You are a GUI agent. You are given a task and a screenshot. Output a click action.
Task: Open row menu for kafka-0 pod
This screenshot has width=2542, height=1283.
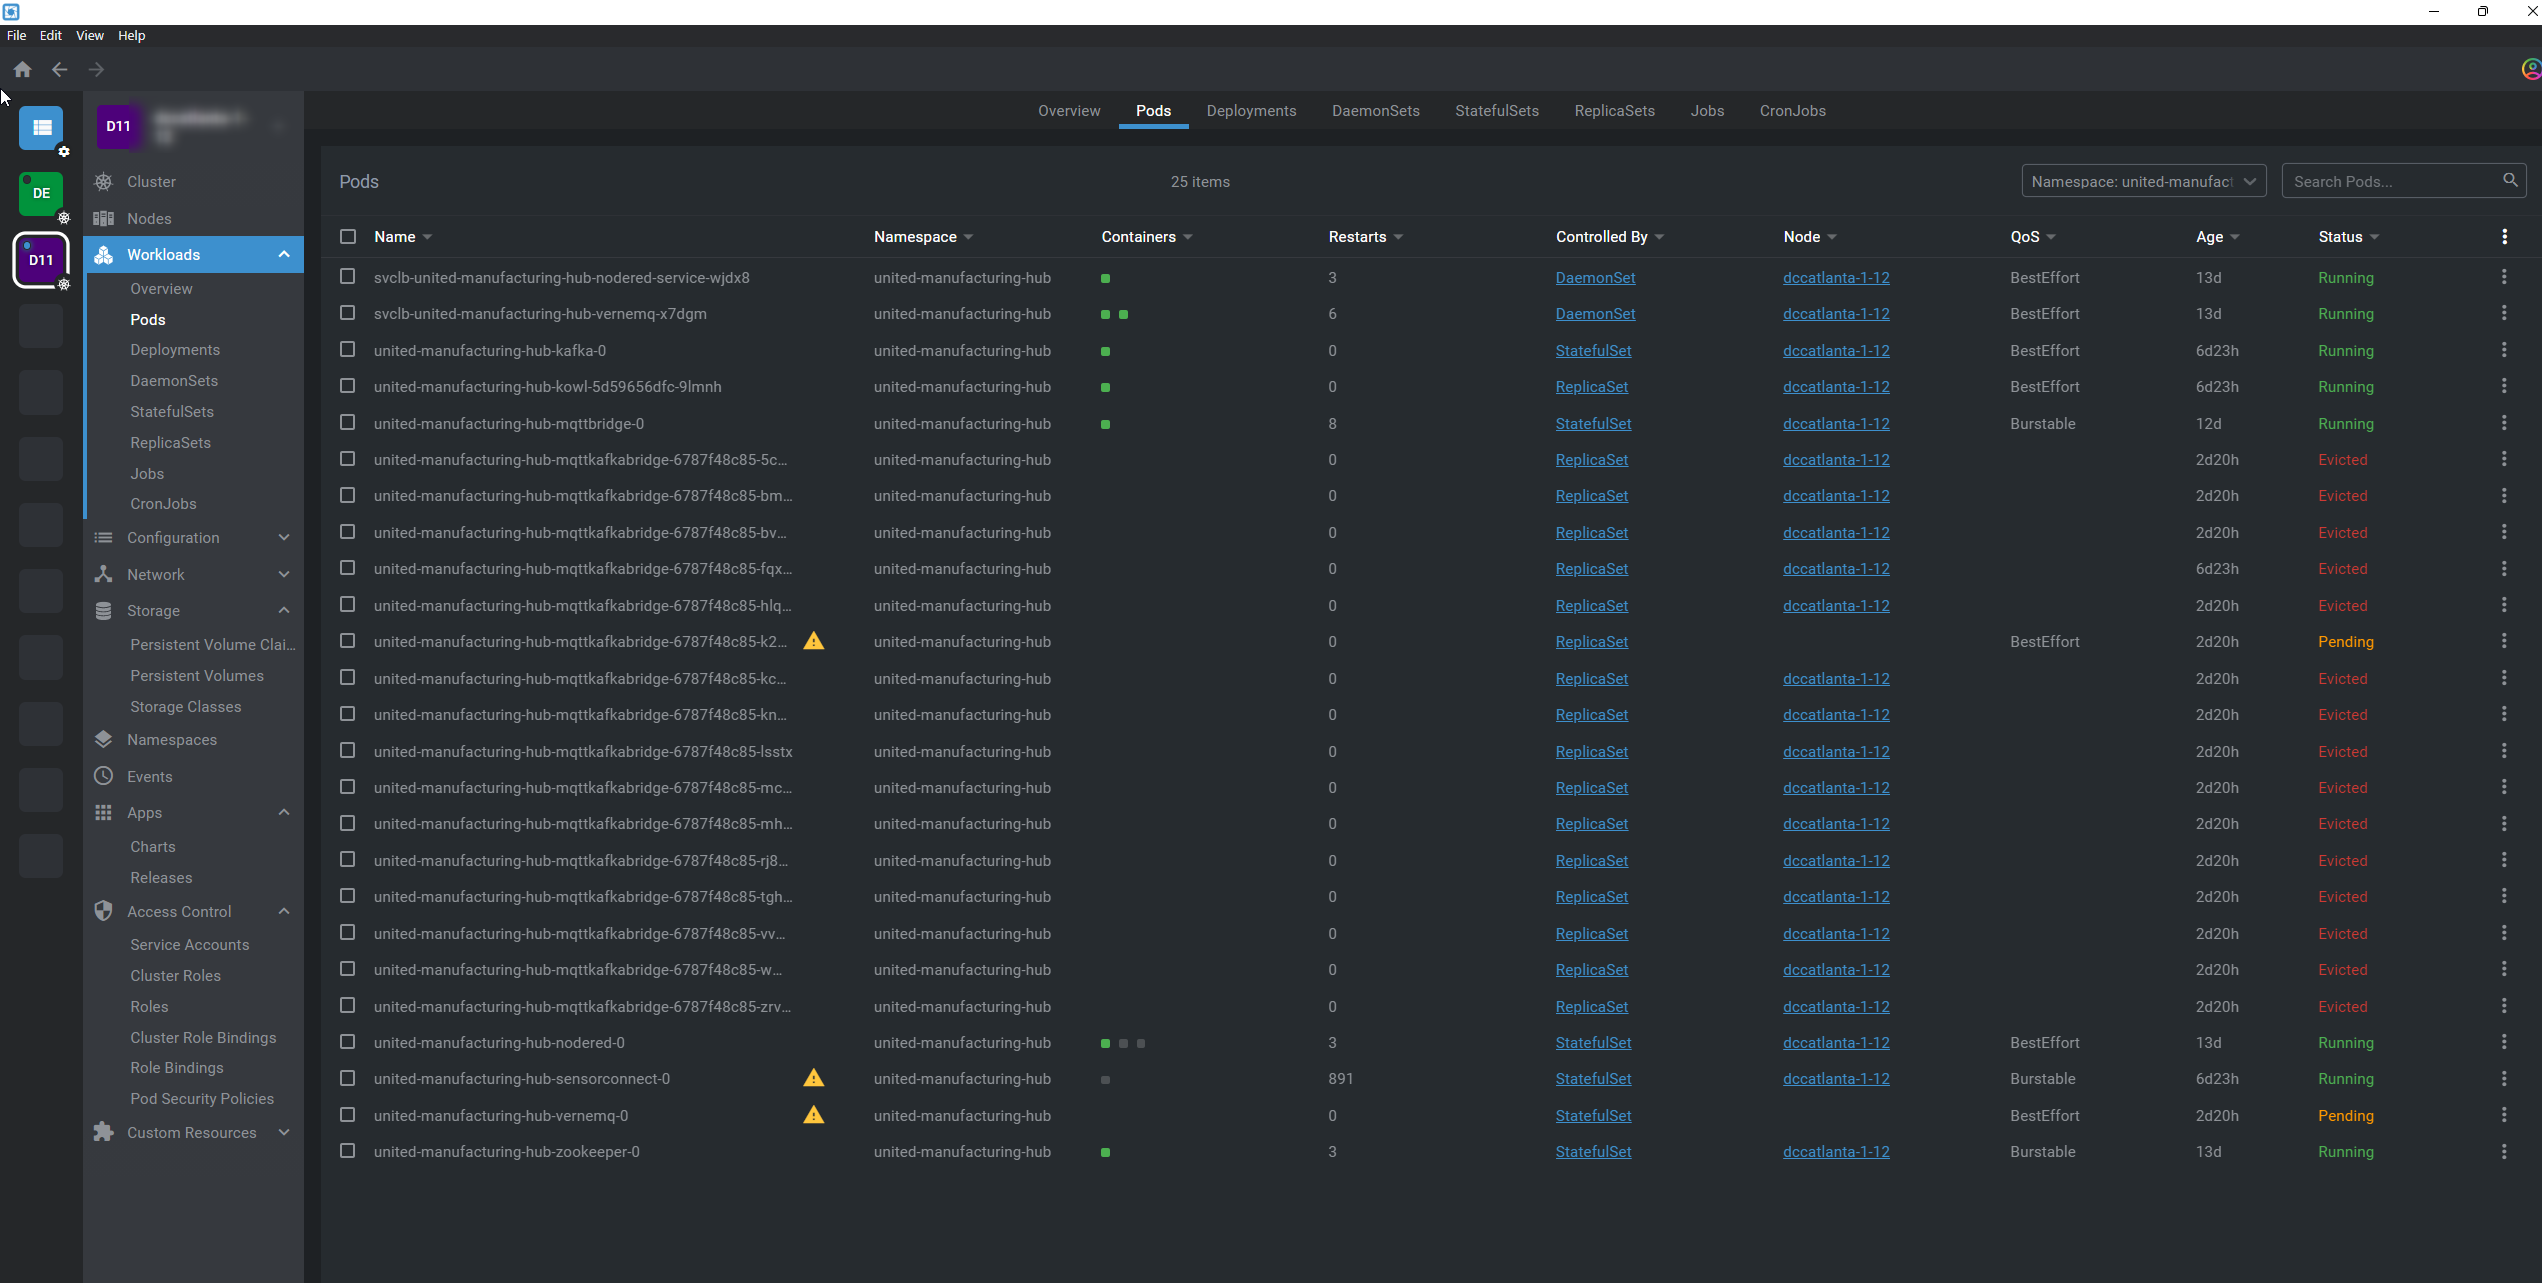click(x=2504, y=350)
